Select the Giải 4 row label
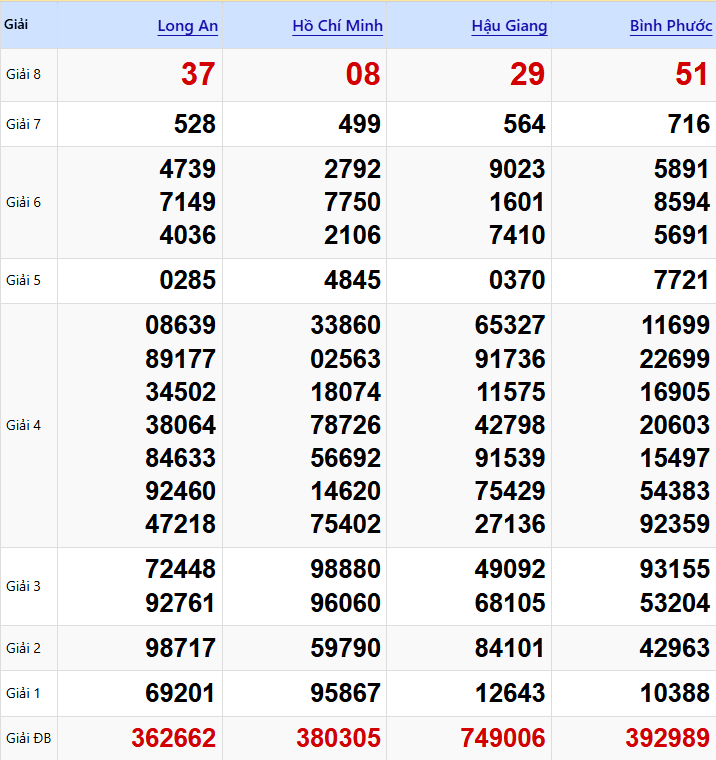 point(23,425)
